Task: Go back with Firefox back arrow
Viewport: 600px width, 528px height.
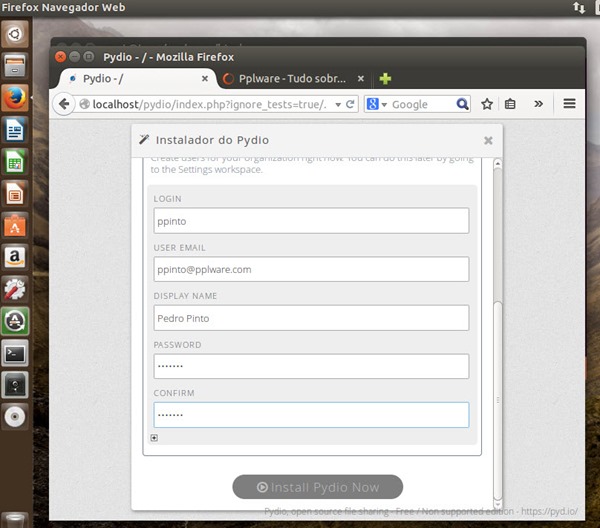Action: pyautogui.click(x=64, y=104)
